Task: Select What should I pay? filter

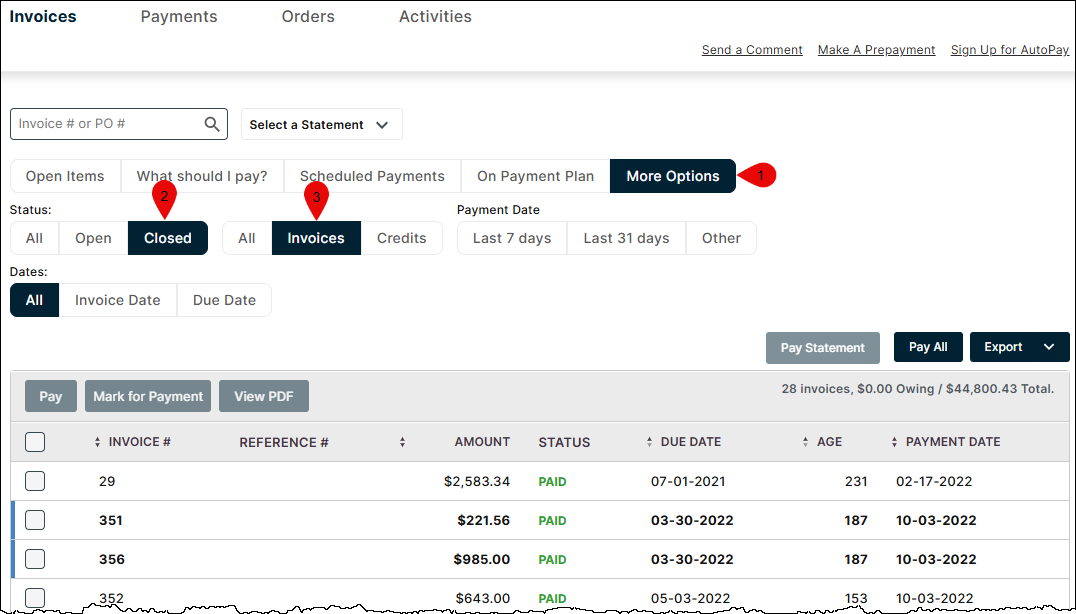Action: pyautogui.click(x=202, y=176)
